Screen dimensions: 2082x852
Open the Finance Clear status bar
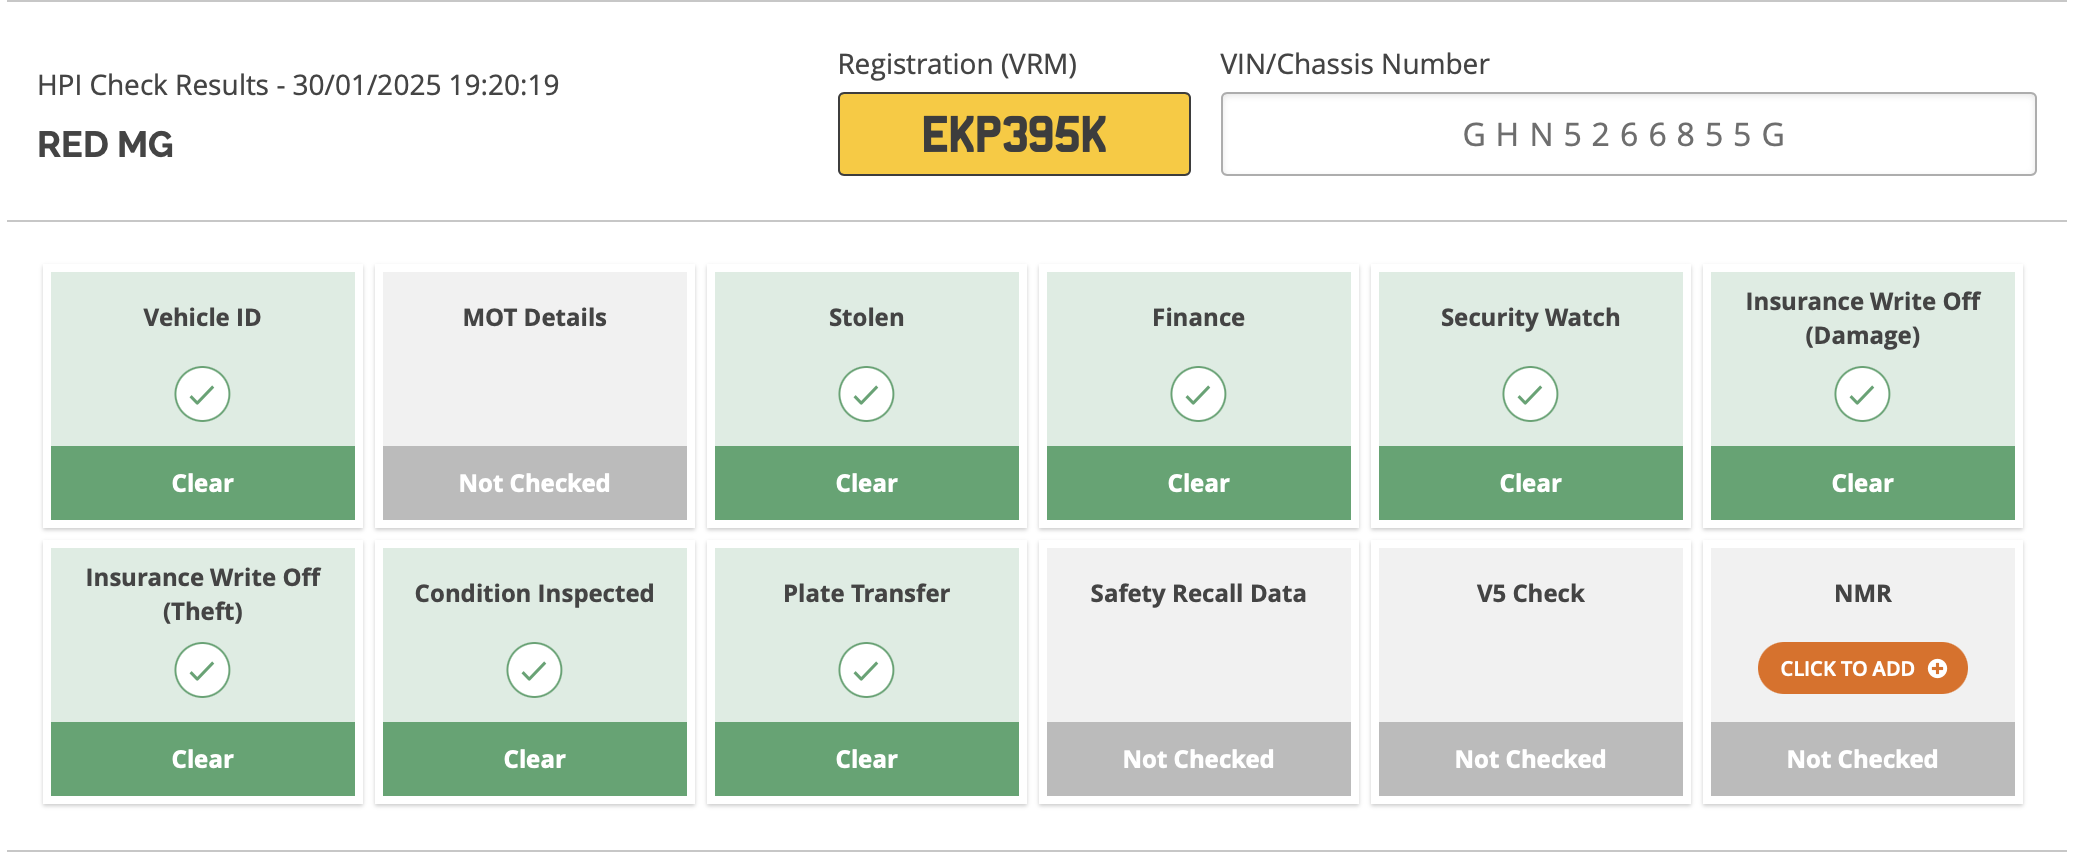(1199, 483)
